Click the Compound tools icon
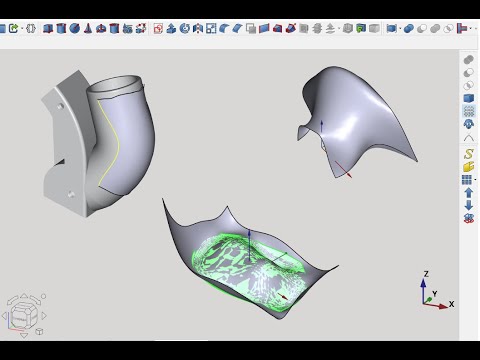Image resolution: width=480 pixels, height=360 pixels. [x=391, y=28]
